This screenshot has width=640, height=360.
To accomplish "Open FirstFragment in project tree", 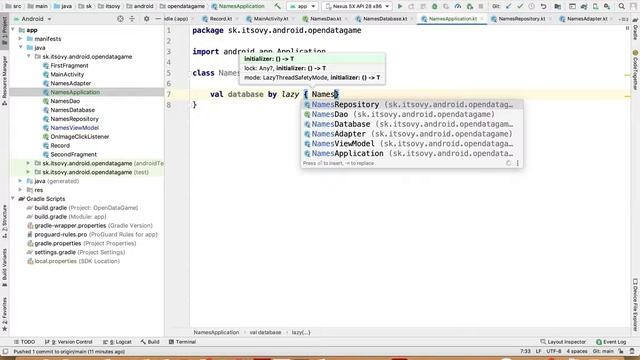I will 69,65.
